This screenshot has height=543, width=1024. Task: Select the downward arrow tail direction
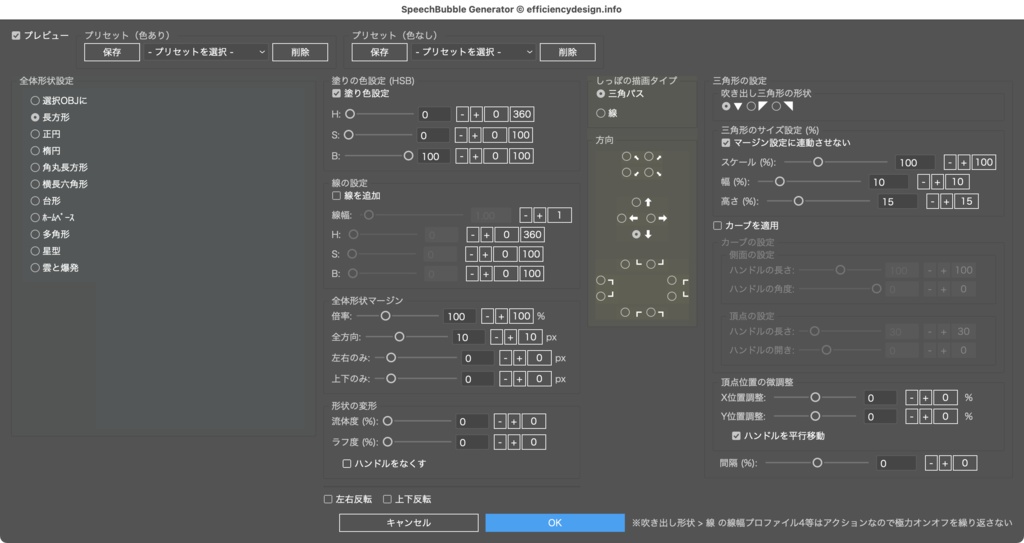(x=636, y=234)
